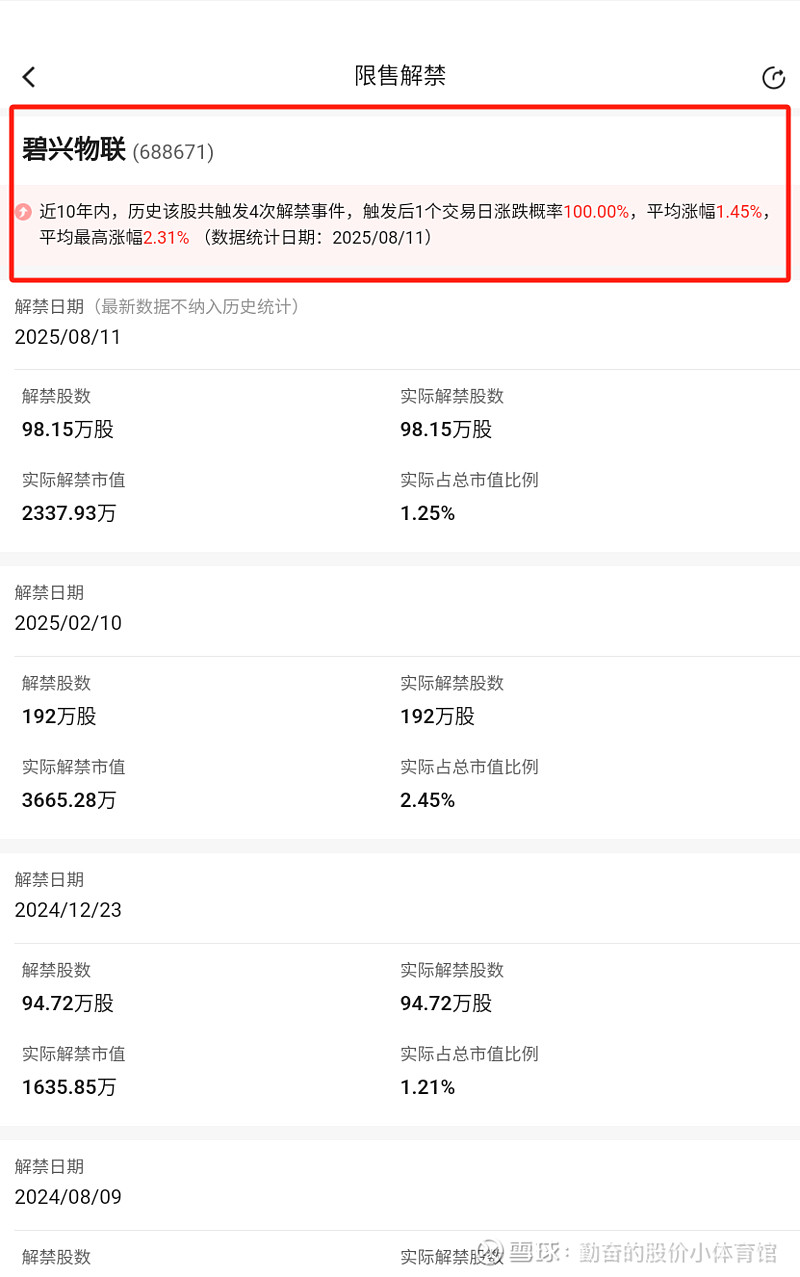Tap the 1635.85万 unlock market value
This screenshot has height=1277, width=800.
point(69,1088)
